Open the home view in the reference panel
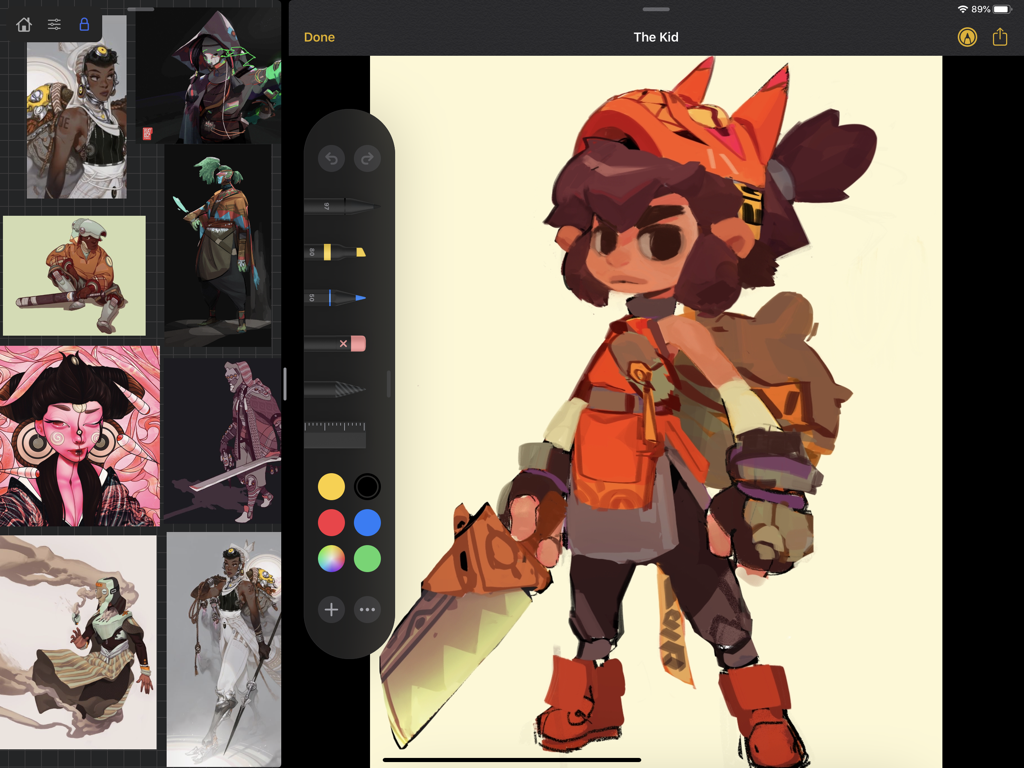 tap(24, 24)
